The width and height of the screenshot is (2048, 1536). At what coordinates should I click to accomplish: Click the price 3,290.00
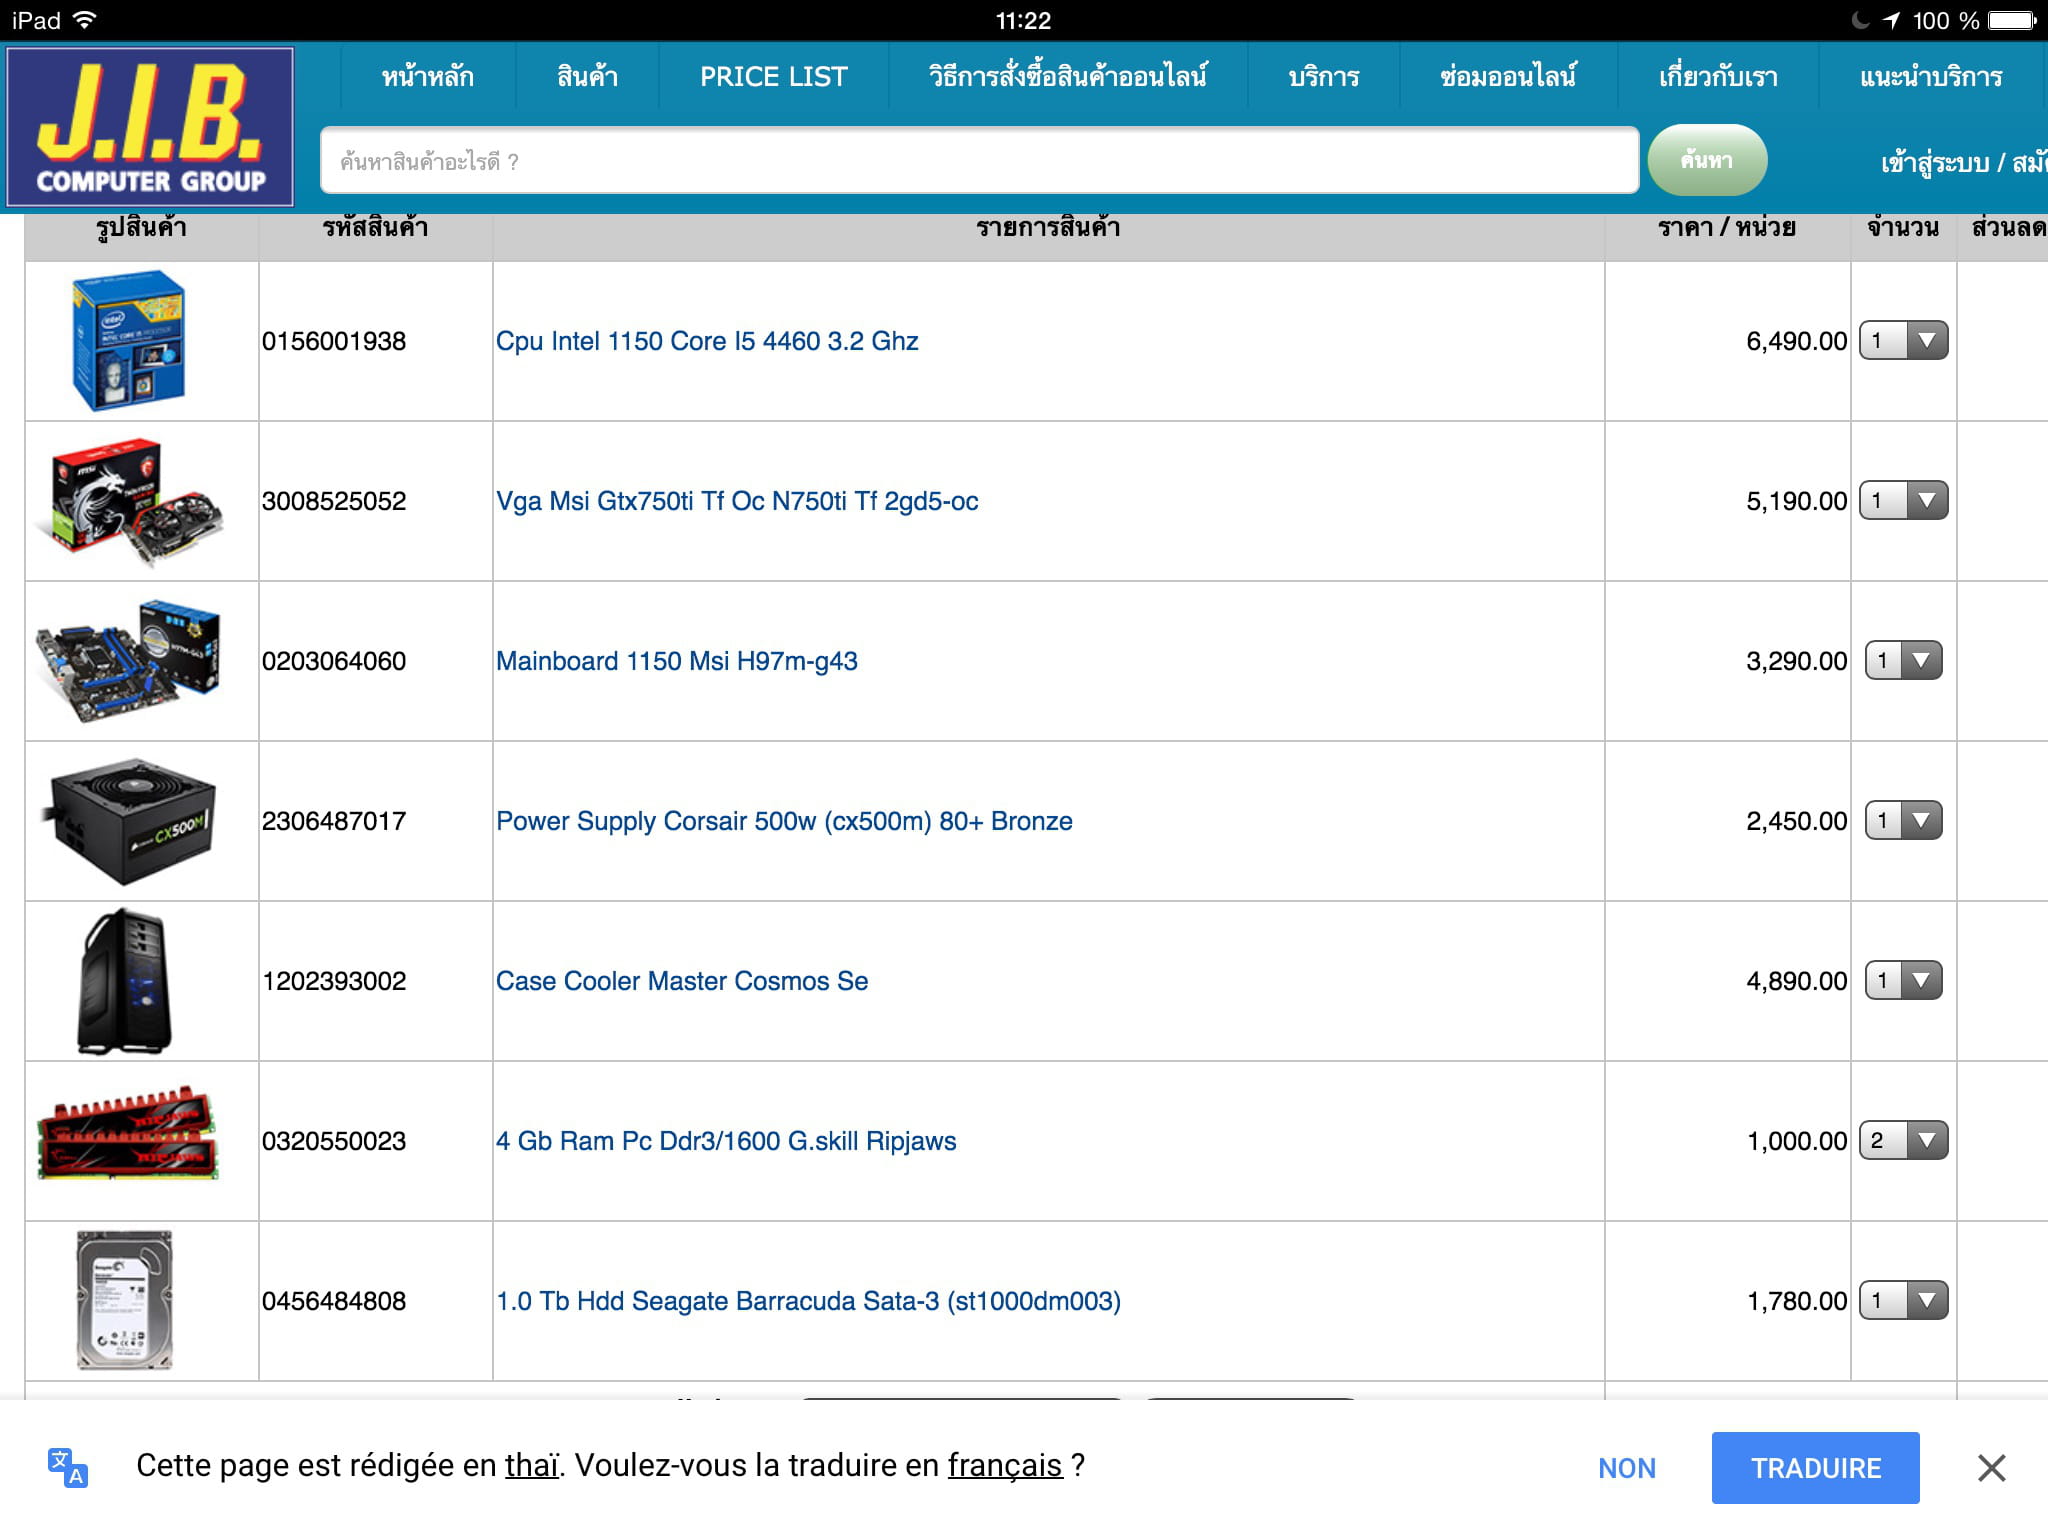pos(1796,661)
